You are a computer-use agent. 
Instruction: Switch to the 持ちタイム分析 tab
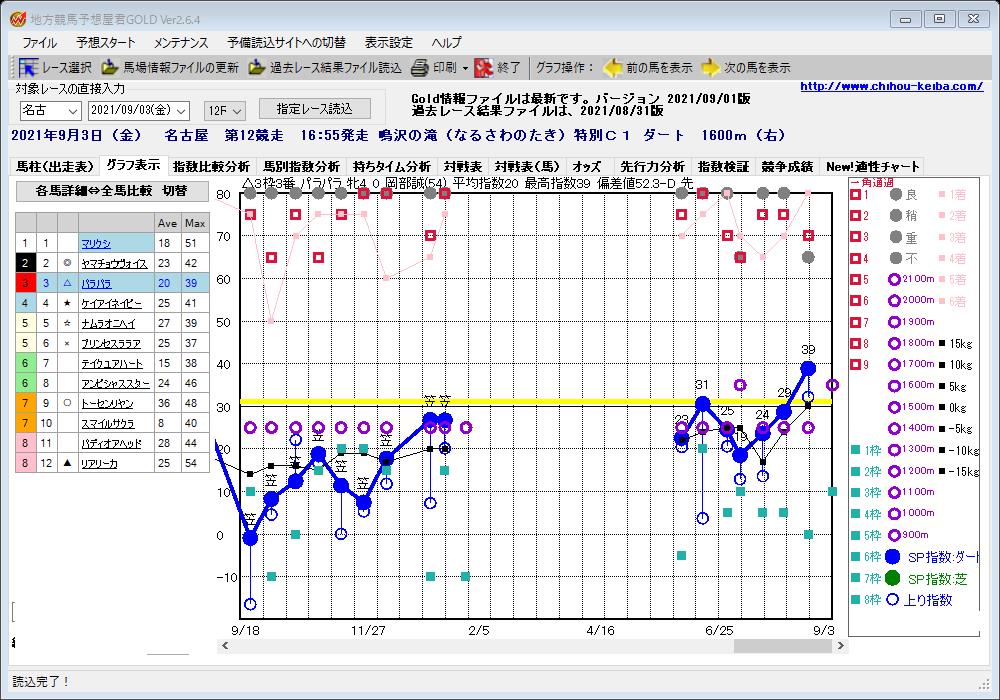(x=392, y=166)
